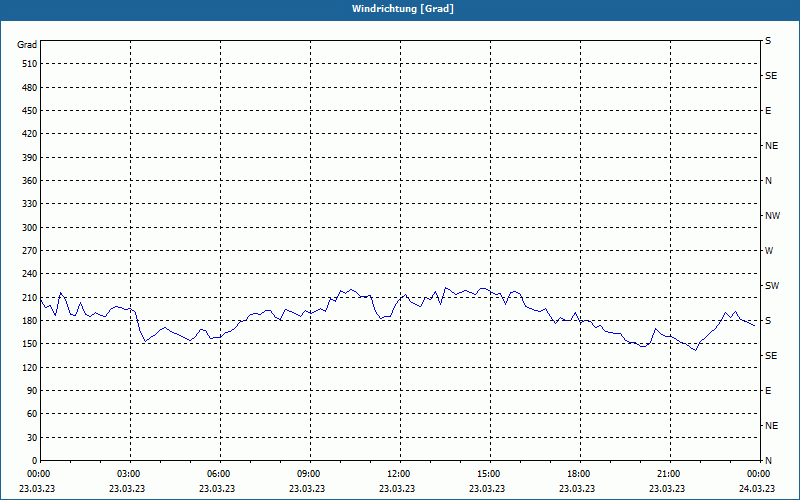The image size is (800, 500).
Task: Select the 180 degree axis label
Action: point(30,320)
